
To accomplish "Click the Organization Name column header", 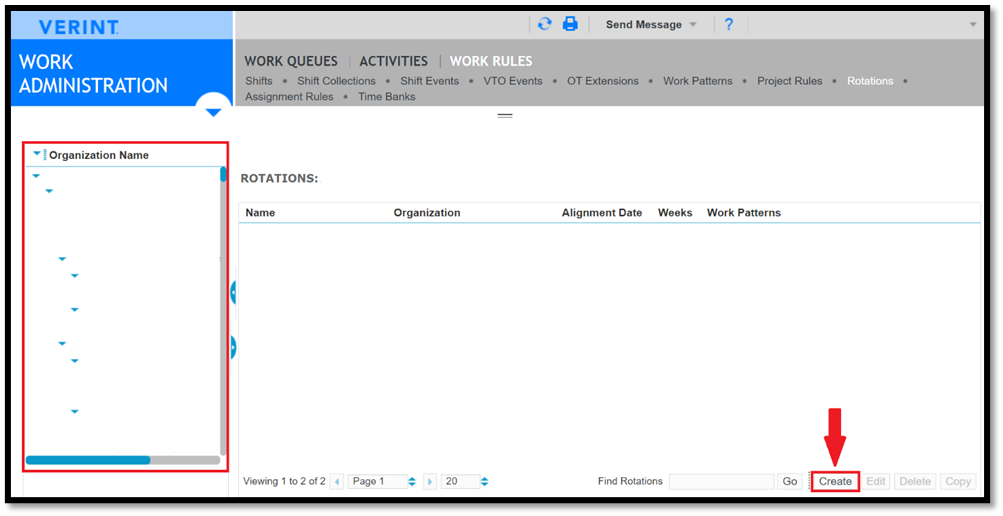I will pos(99,155).
